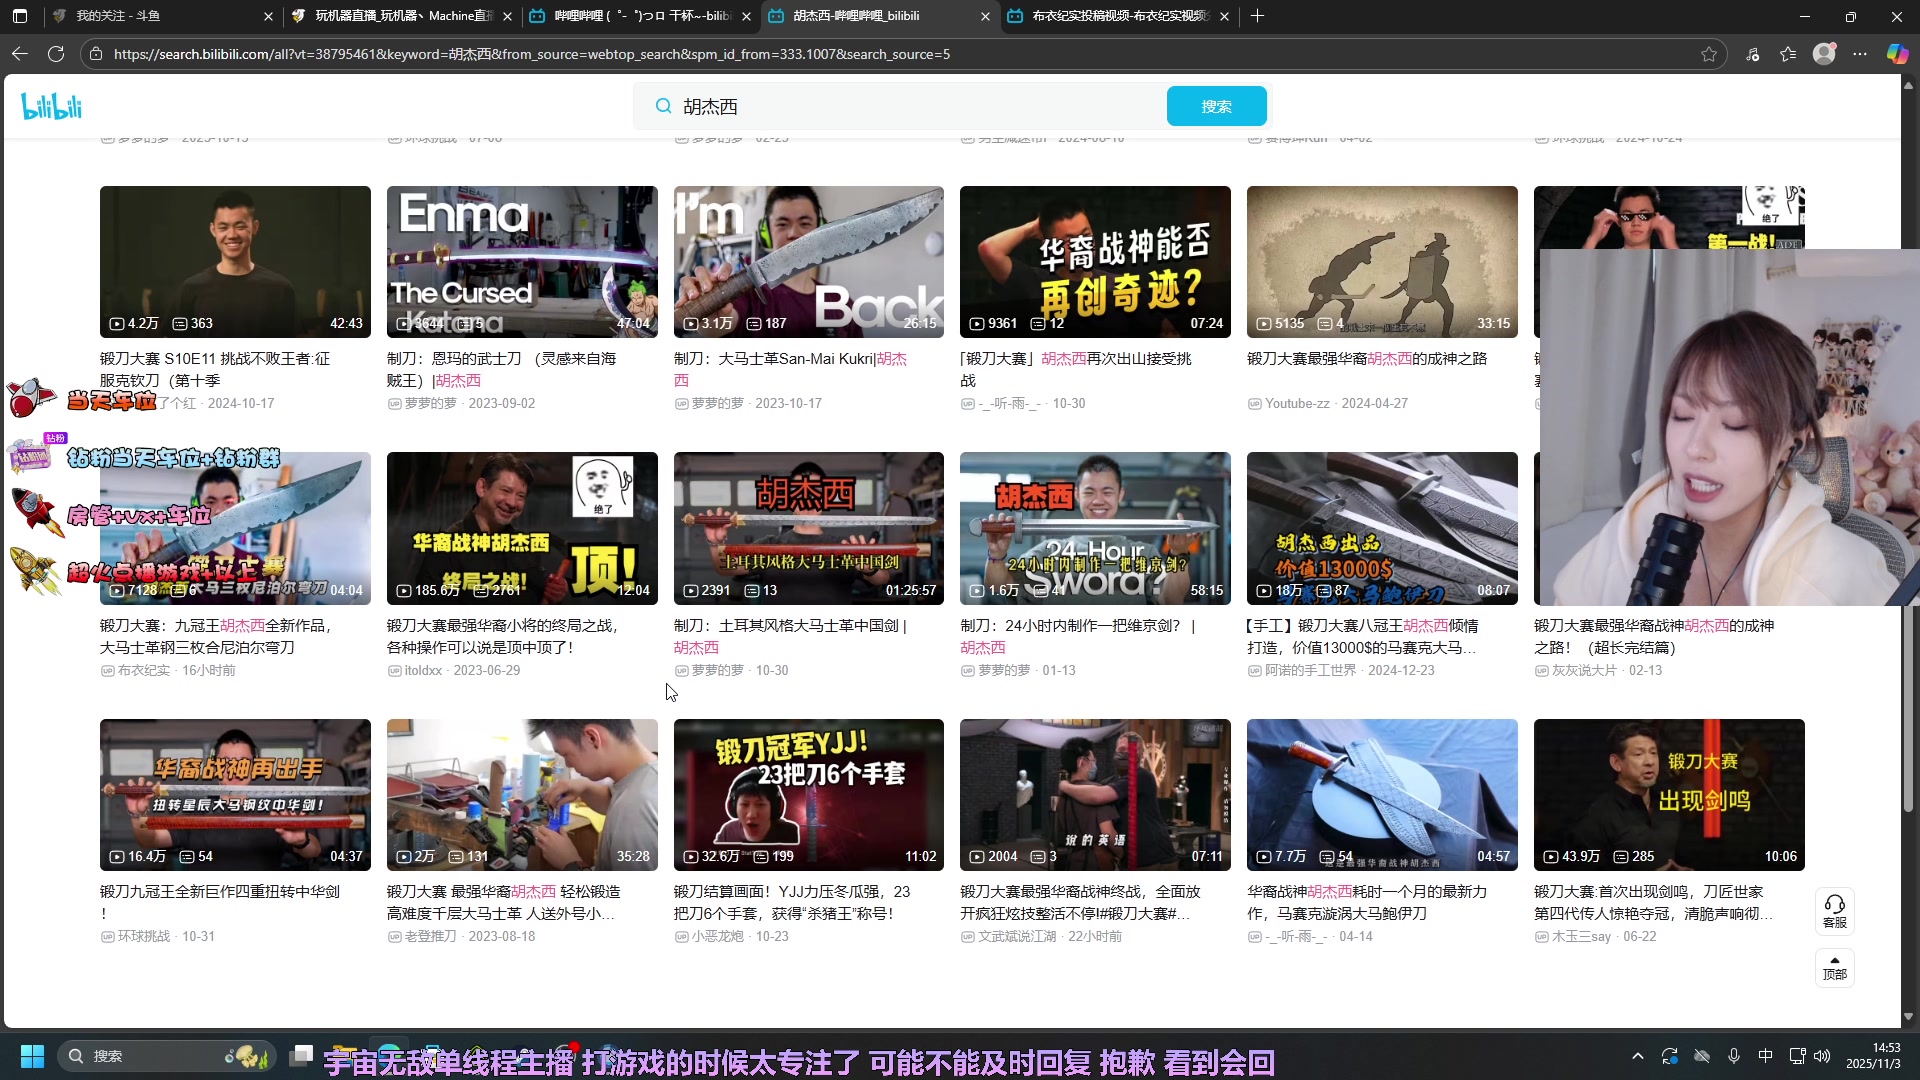Toggle the Chinese input method indicator

click(x=1765, y=1056)
